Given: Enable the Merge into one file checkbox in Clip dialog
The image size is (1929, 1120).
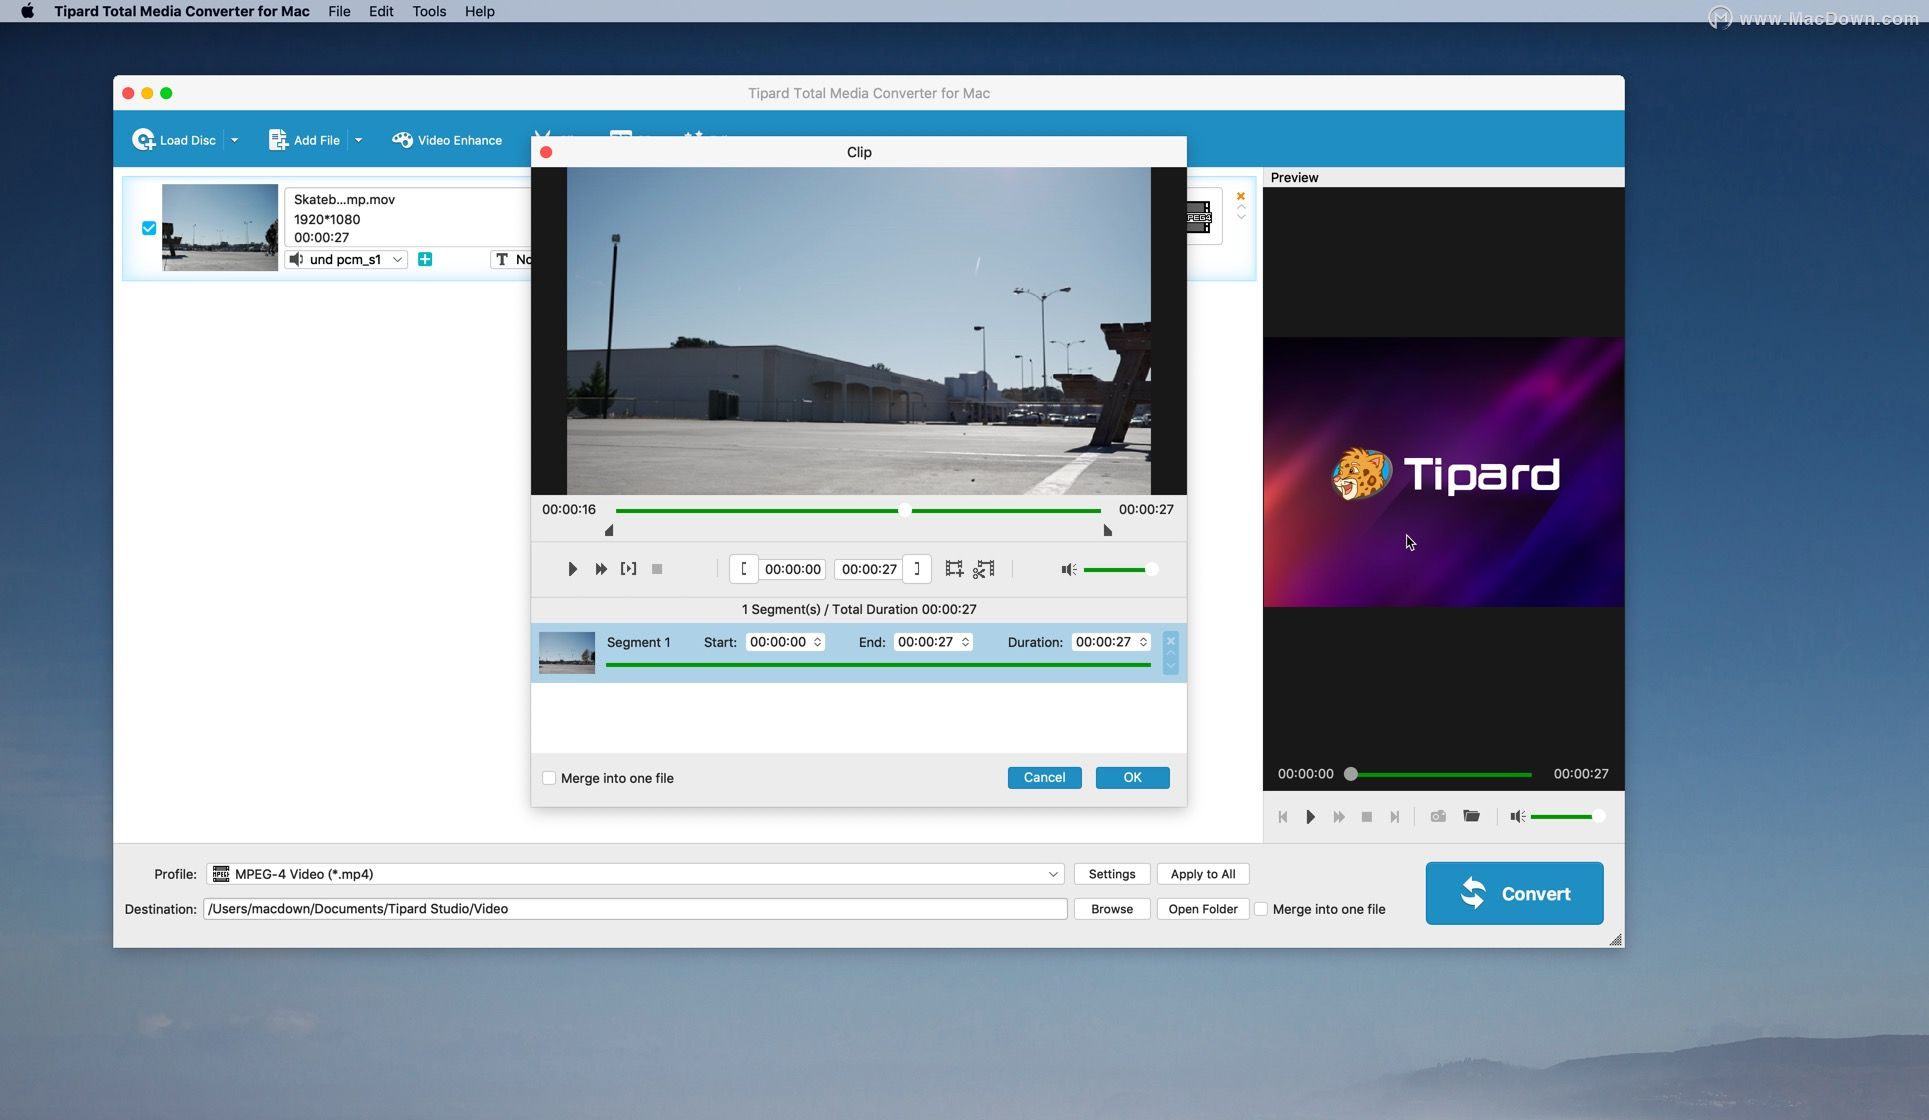Looking at the screenshot, I should click(x=549, y=777).
